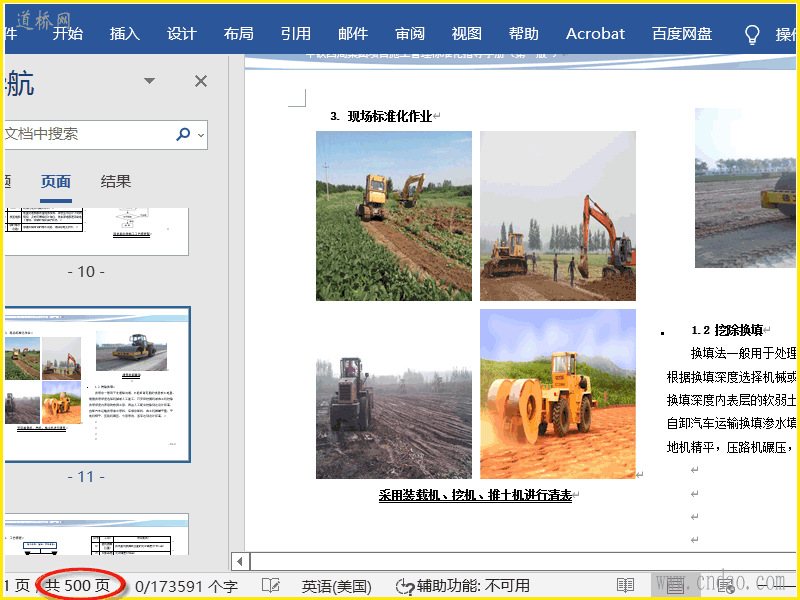The width and height of the screenshot is (800, 600).
Task: Open the 开始 ribbon tab
Action: pyautogui.click(x=67, y=34)
